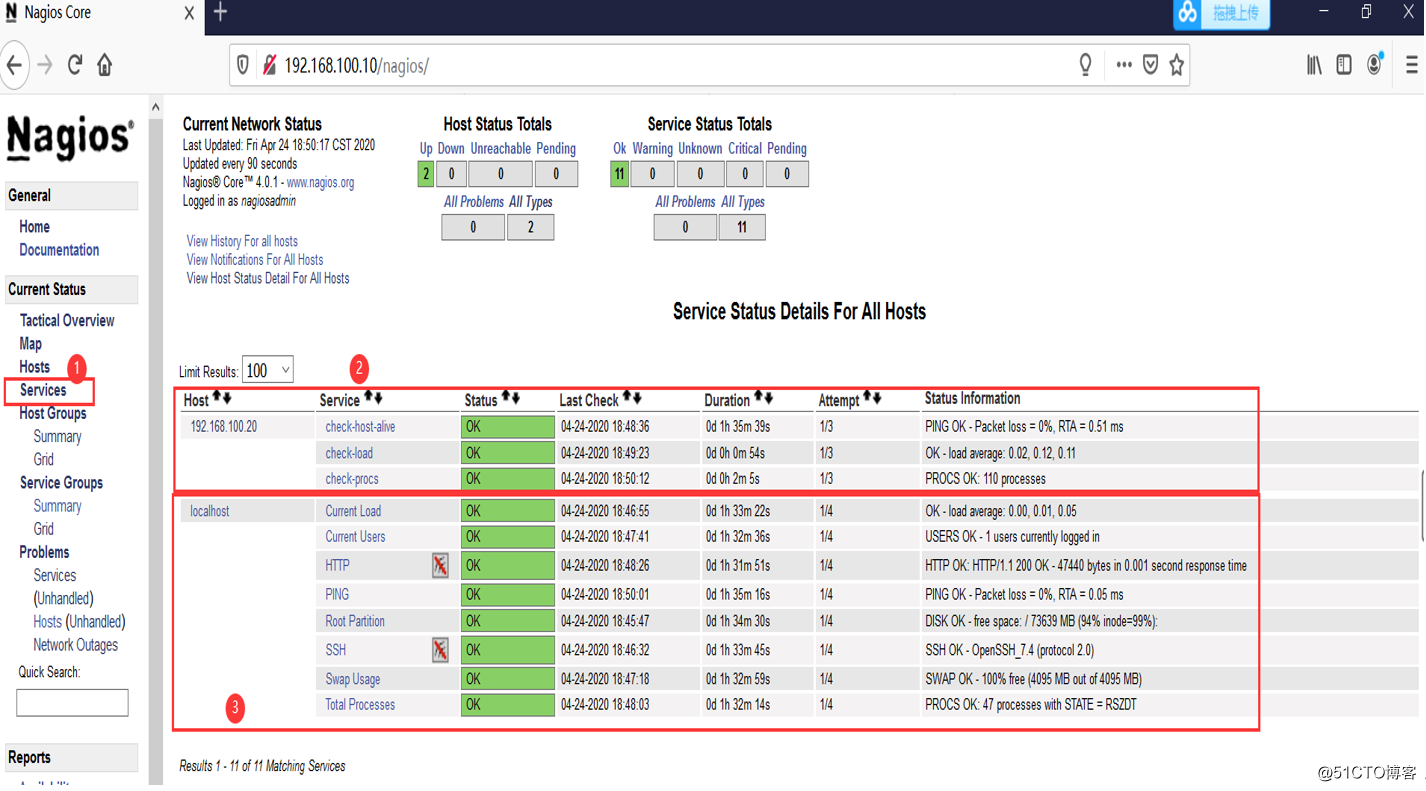The image size is (1426, 791).
Task: Click the Unreachable host status link
Action: coord(500,149)
